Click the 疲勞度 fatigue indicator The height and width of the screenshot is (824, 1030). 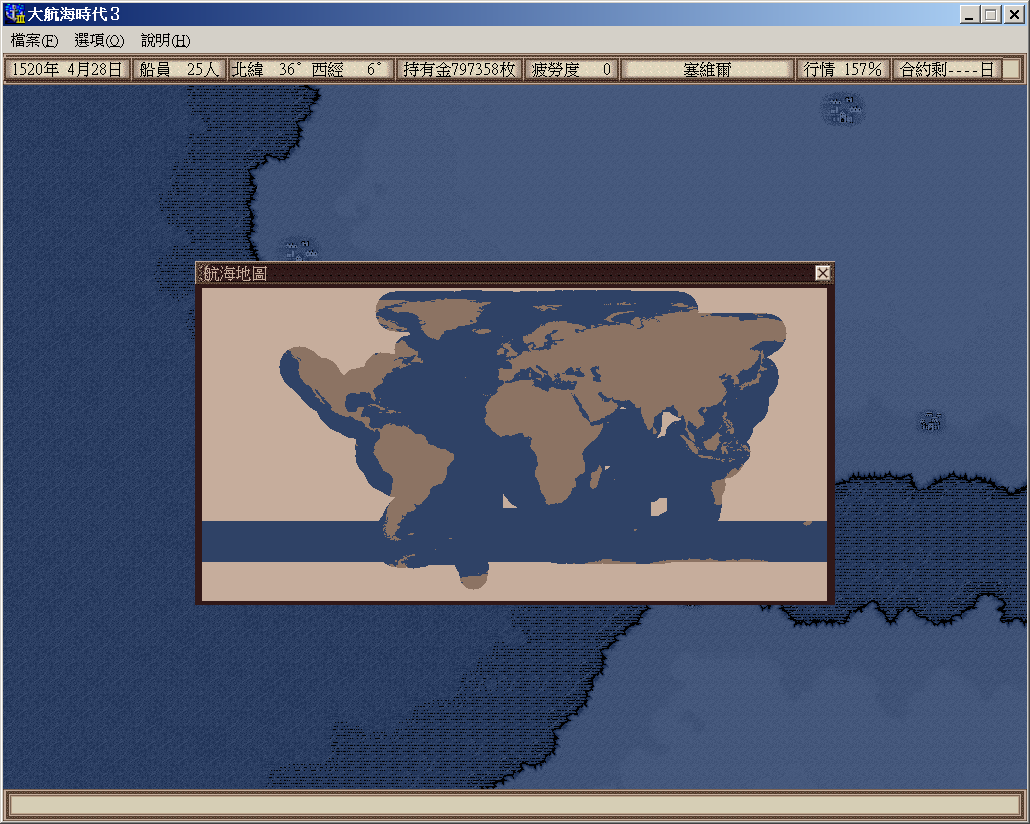(571, 69)
